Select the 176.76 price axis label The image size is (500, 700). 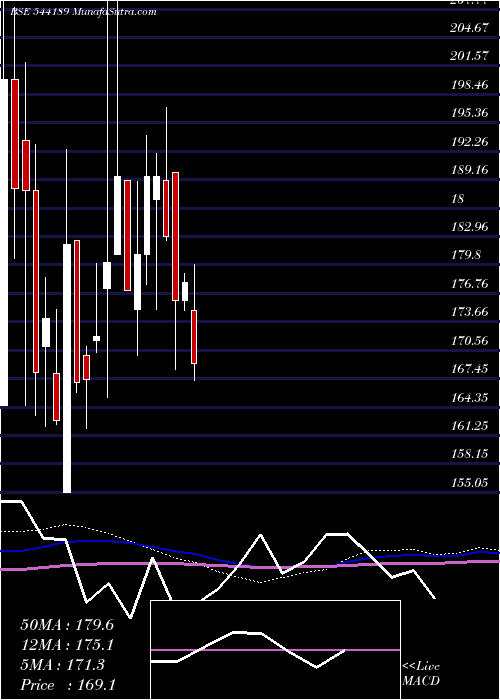click(x=468, y=283)
